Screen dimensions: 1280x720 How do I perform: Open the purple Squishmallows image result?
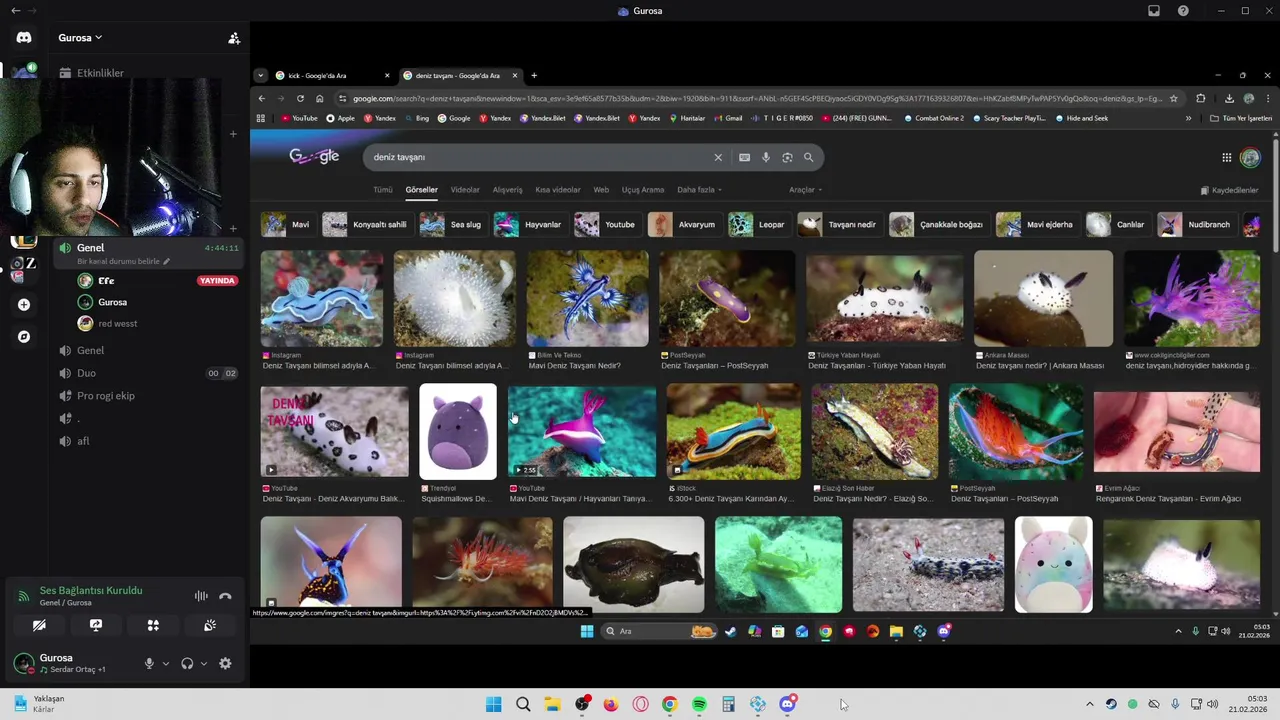tap(458, 431)
